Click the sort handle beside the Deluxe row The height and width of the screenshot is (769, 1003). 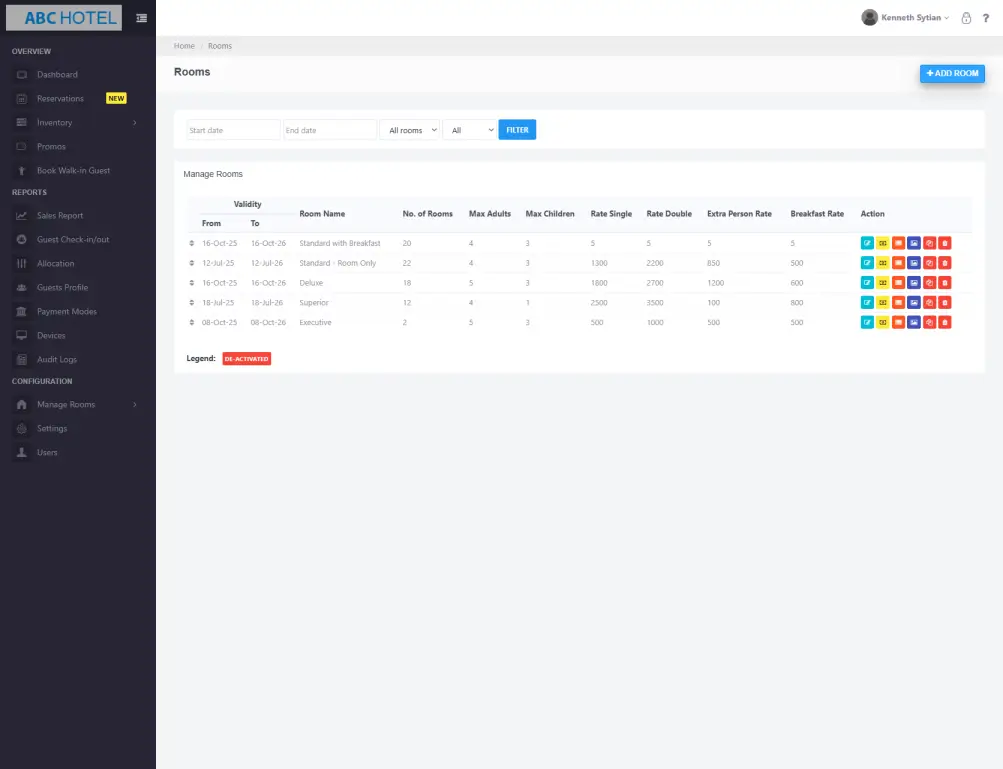(191, 283)
